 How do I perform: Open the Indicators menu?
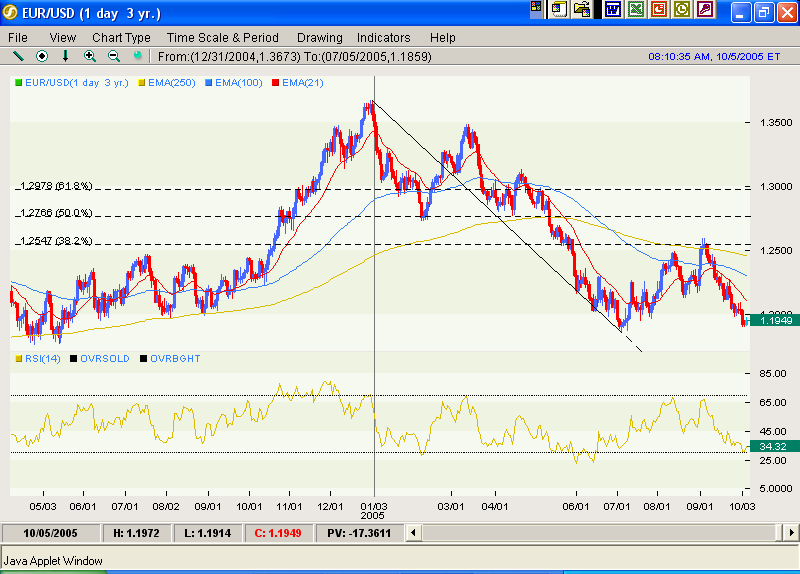[384, 37]
